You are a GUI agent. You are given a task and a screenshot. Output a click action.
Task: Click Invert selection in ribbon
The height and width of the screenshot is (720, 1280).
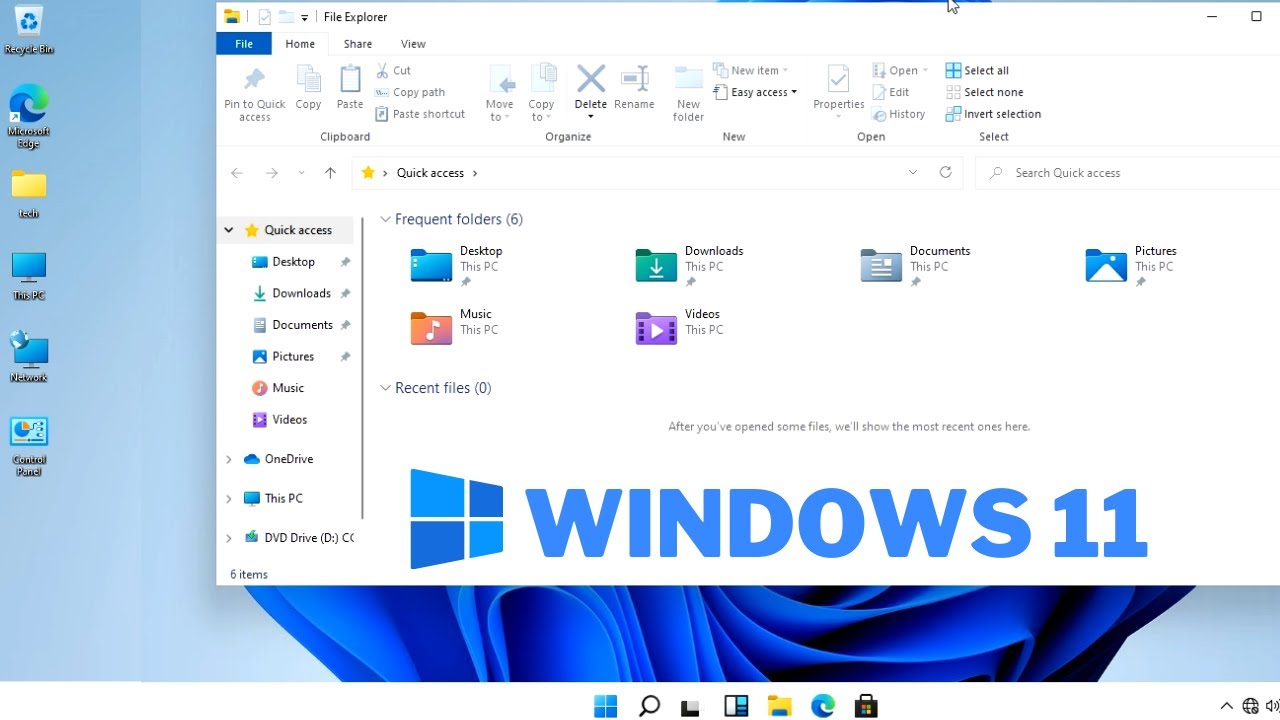click(993, 114)
